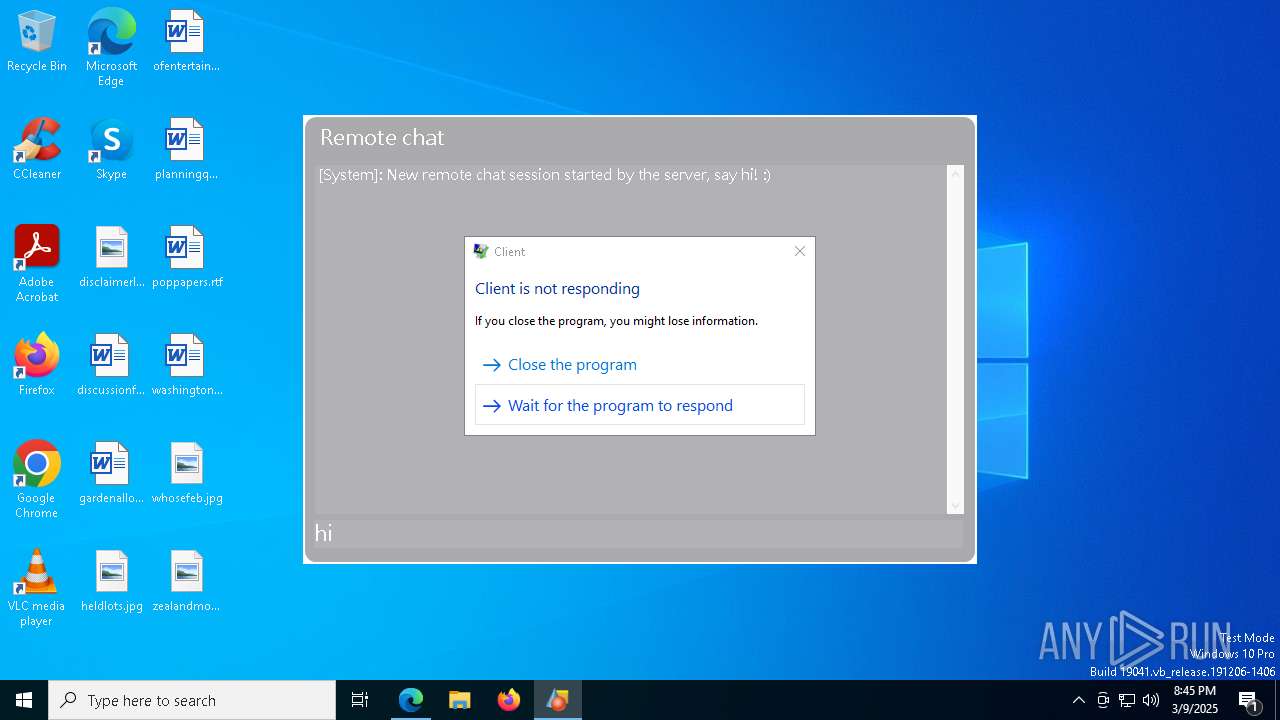Select Microsoft Edge desktop shortcut
The image size is (1280, 720).
tap(111, 47)
